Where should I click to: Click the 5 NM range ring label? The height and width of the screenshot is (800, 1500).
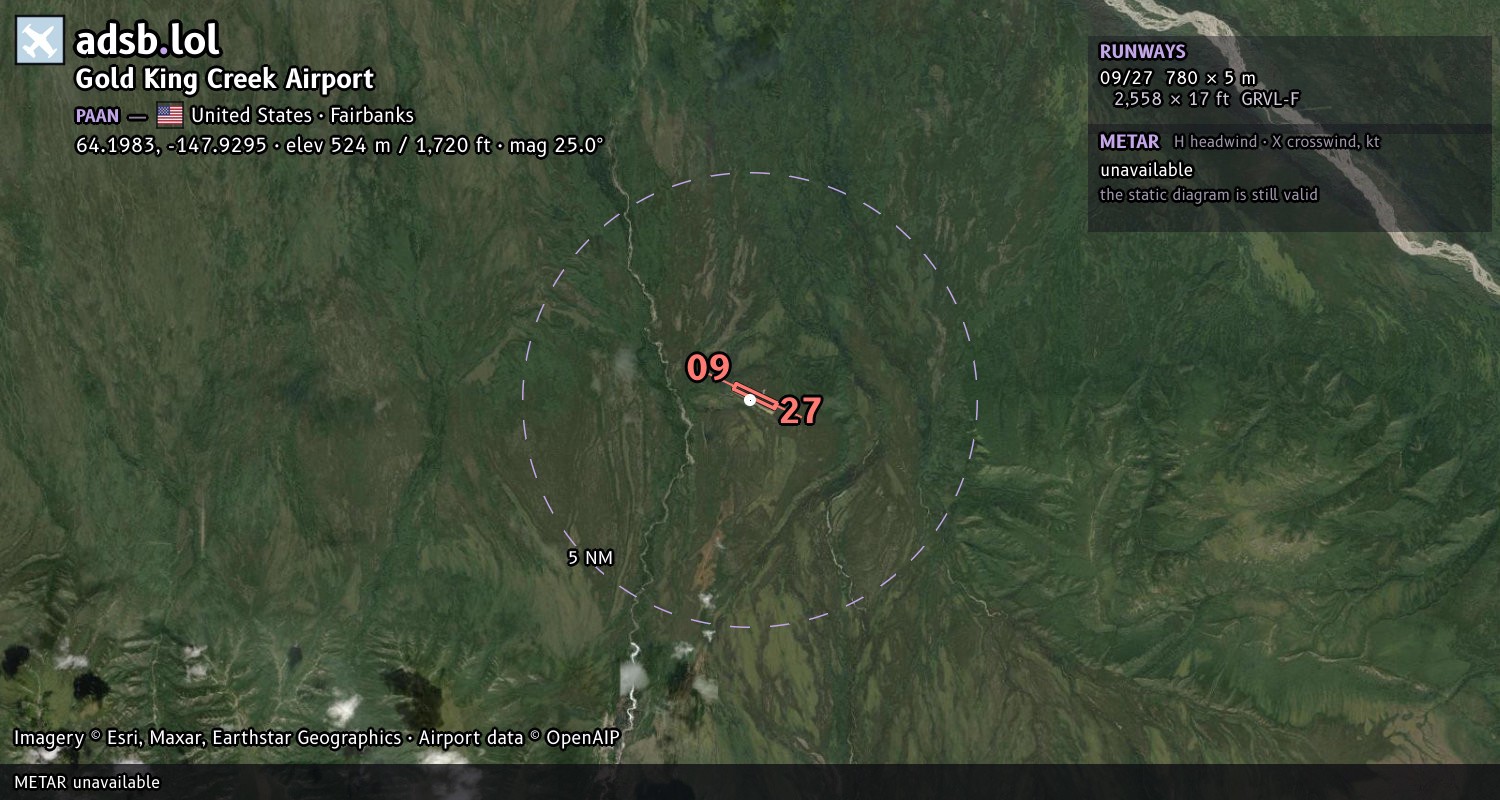pos(590,558)
